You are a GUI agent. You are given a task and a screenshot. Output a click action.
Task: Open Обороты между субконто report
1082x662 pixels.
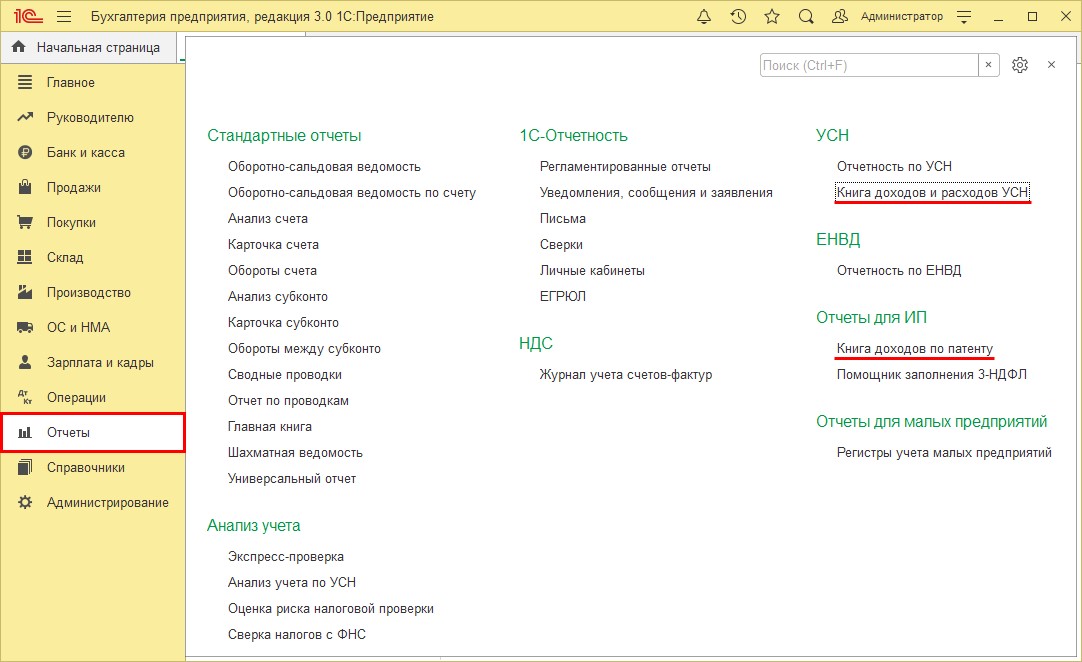tap(304, 349)
